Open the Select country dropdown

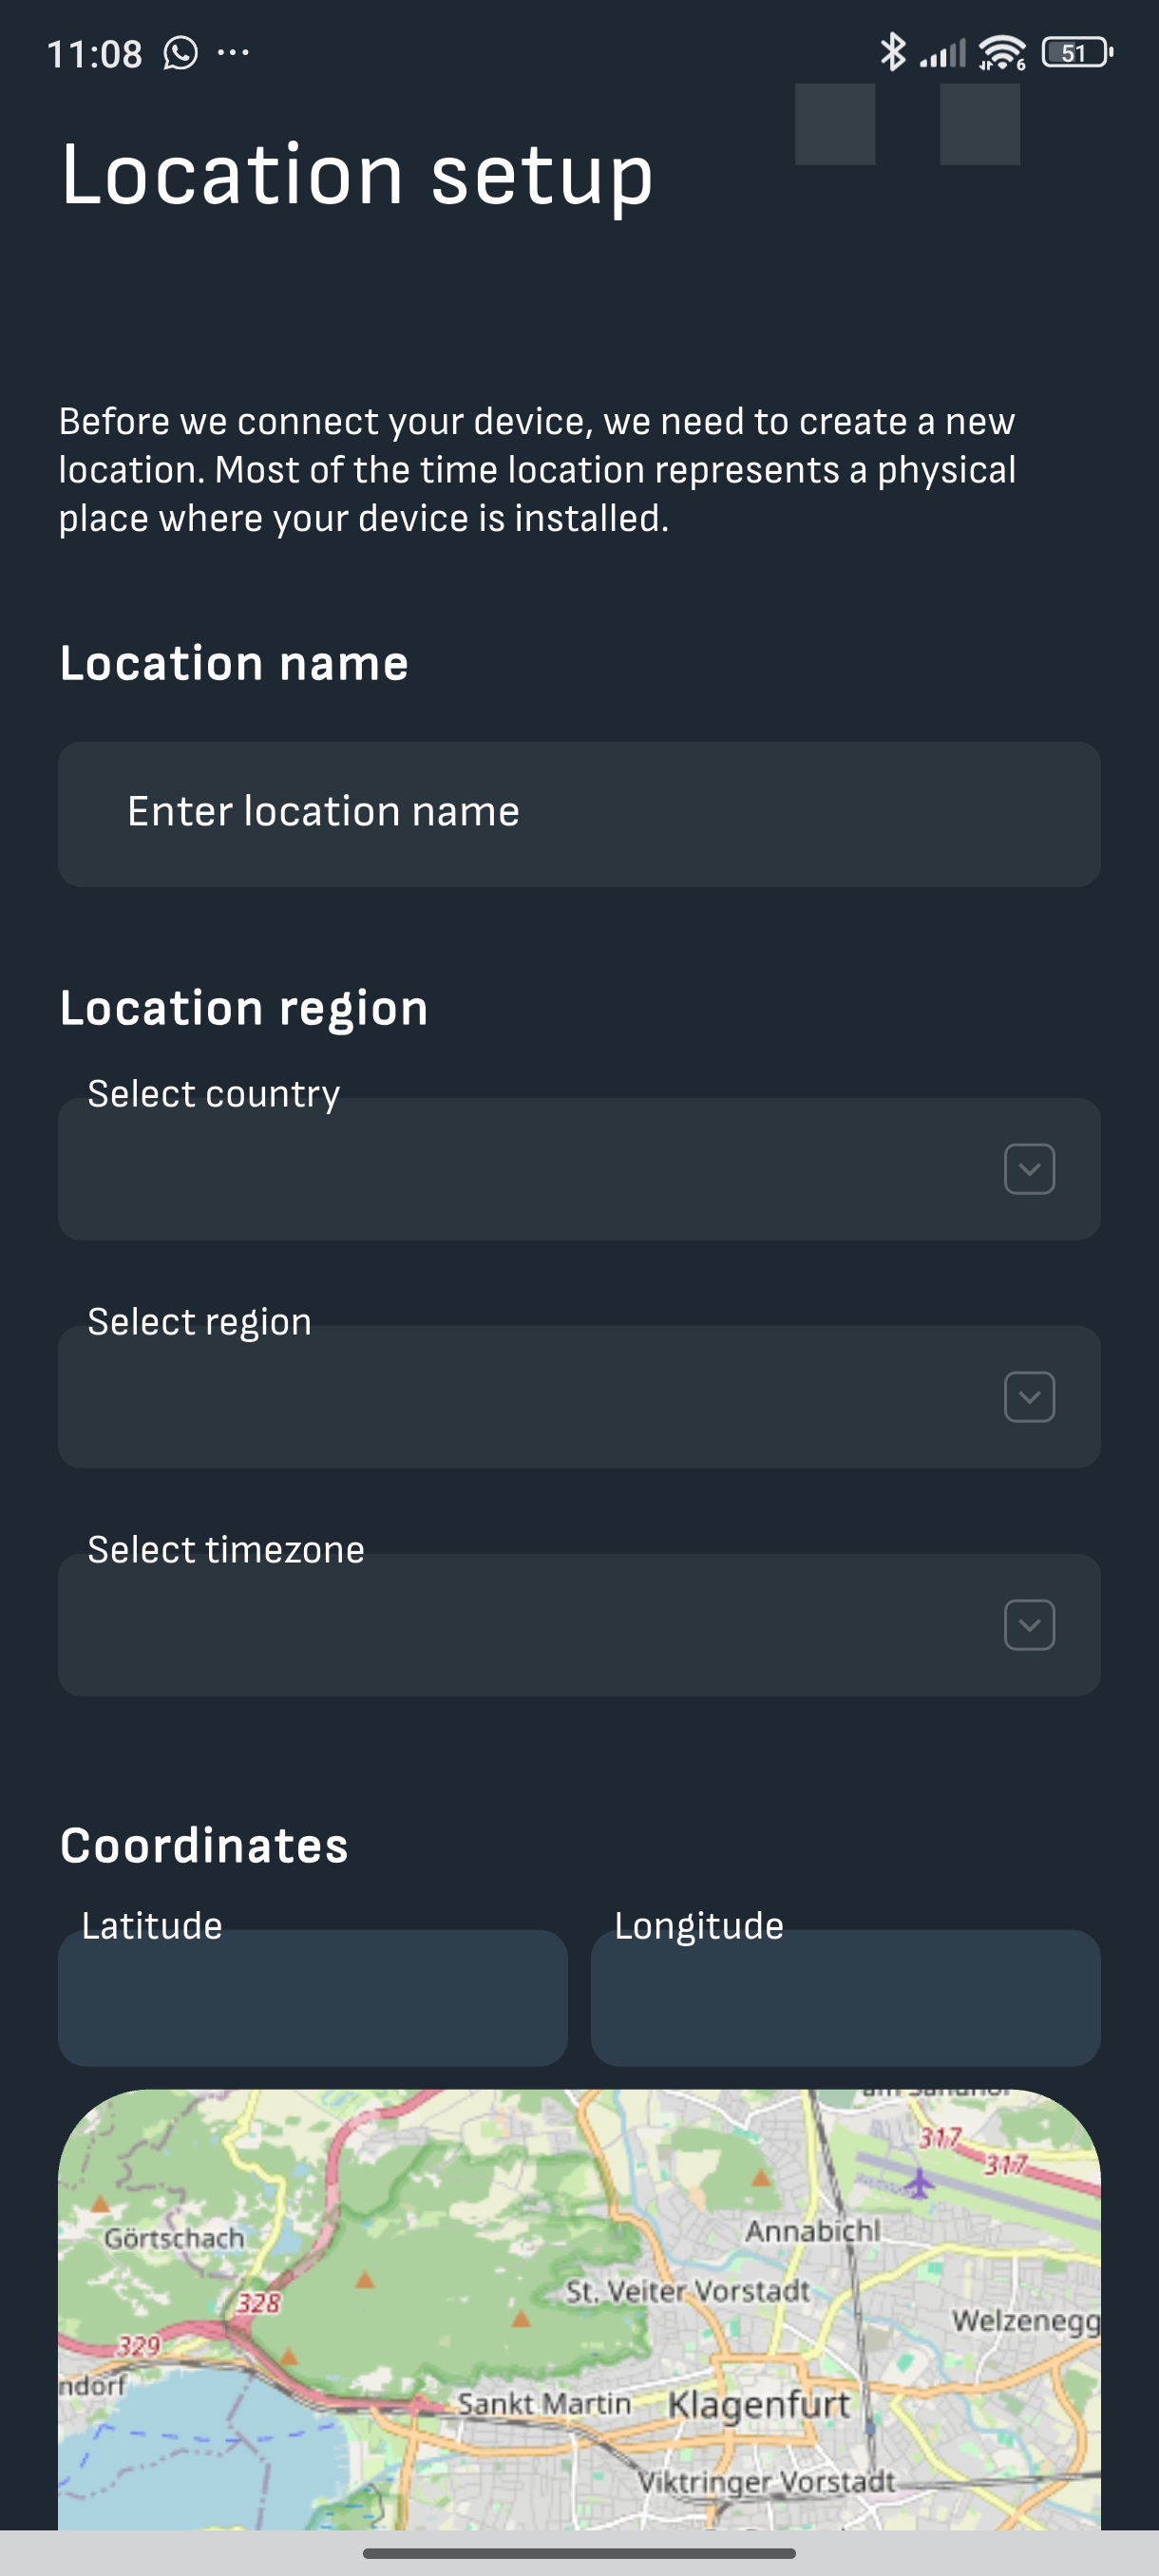579,1168
